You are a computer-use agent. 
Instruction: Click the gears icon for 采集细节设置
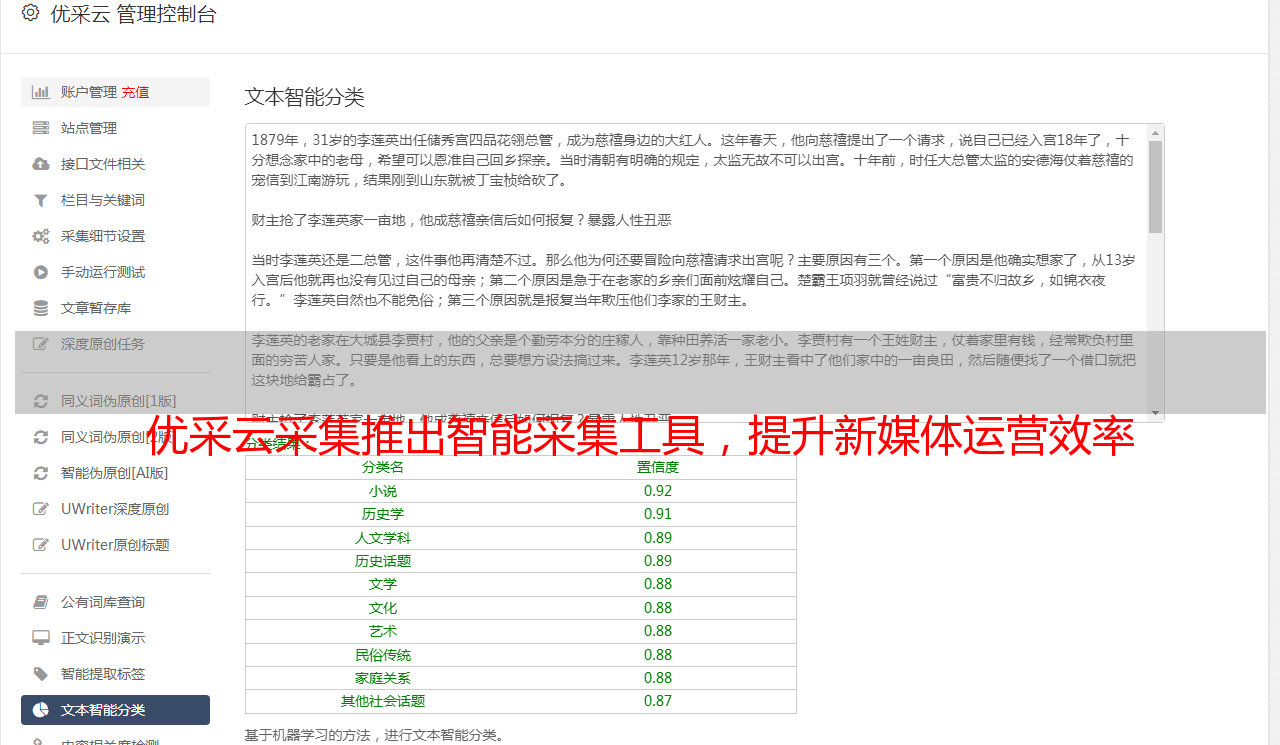pyautogui.click(x=41, y=236)
